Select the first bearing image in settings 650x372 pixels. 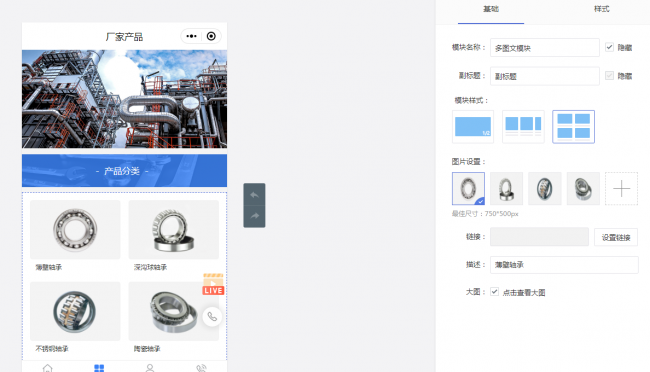coord(468,189)
